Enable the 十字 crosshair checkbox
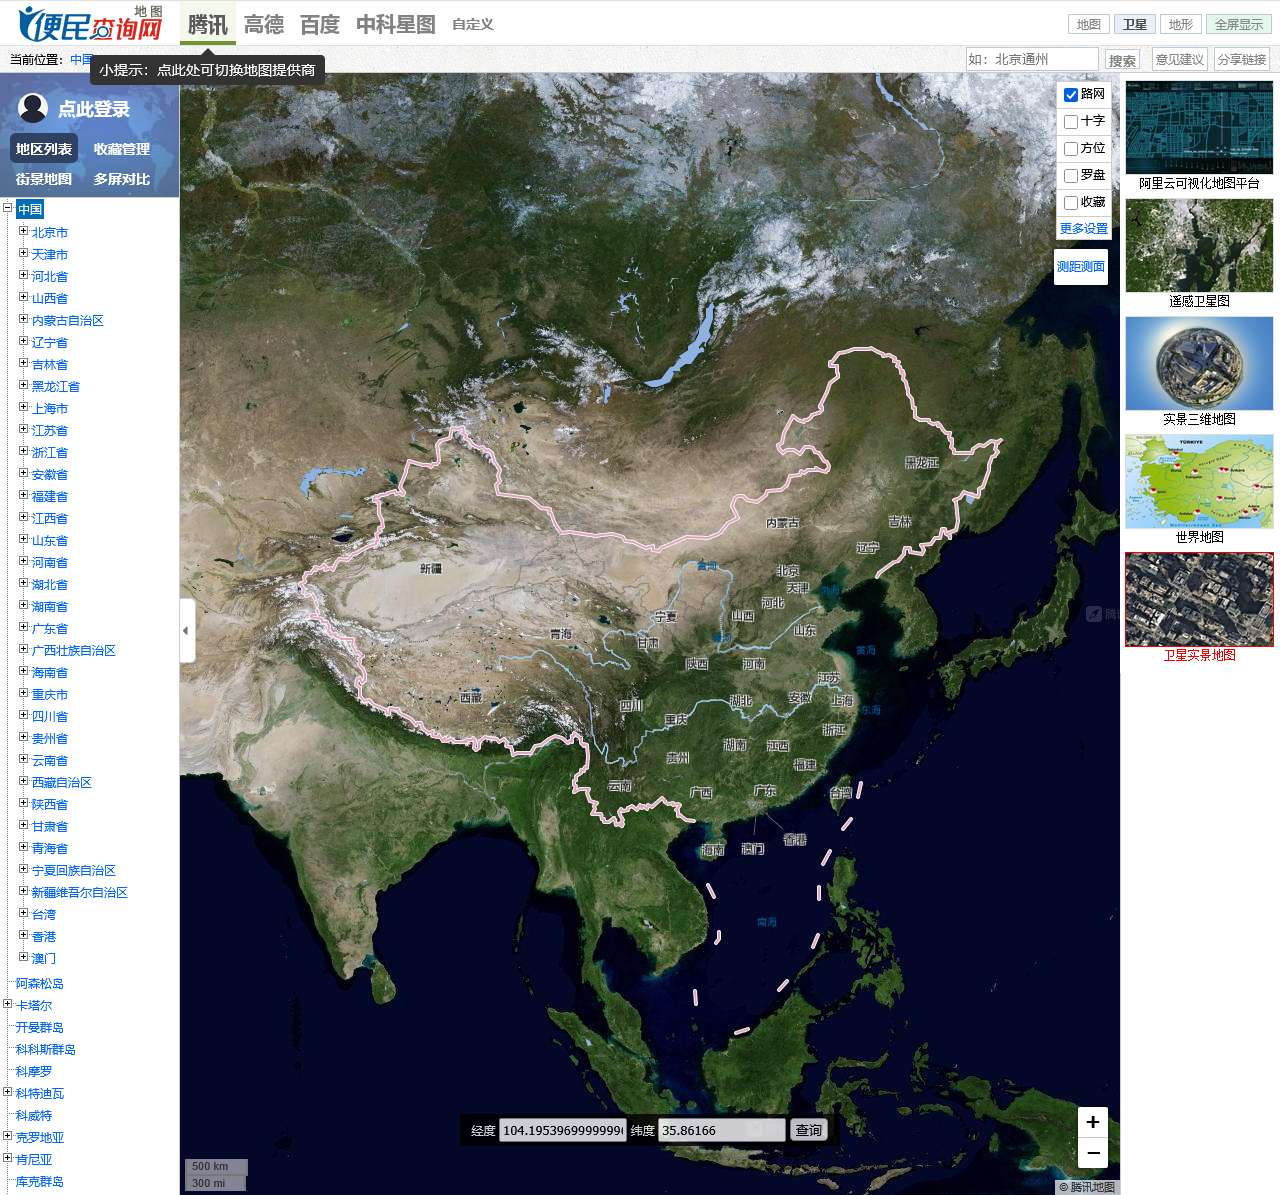The image size is (1280, 1195). point(1071,122)
